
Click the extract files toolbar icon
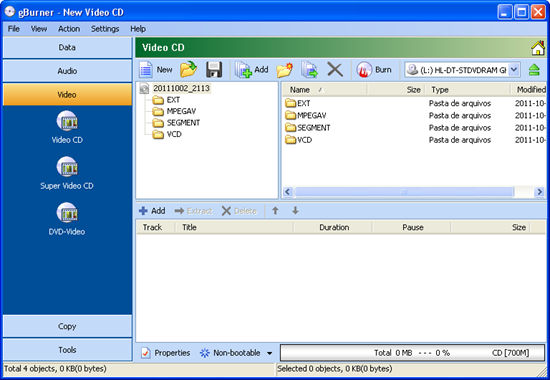pyautogui.click(x=309, y=69)
